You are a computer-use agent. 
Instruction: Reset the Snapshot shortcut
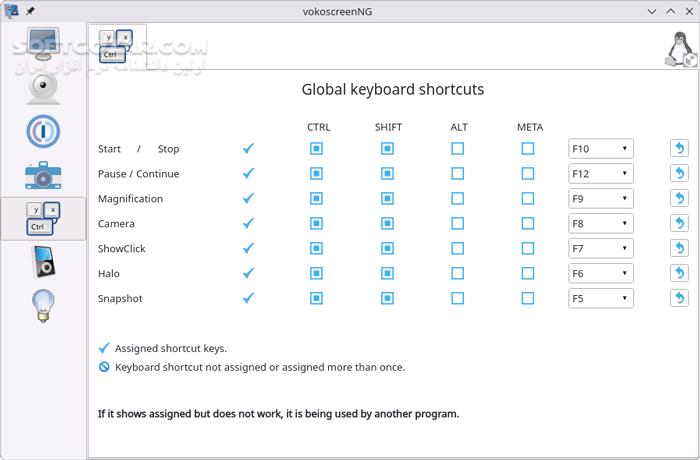coord(679,298)
